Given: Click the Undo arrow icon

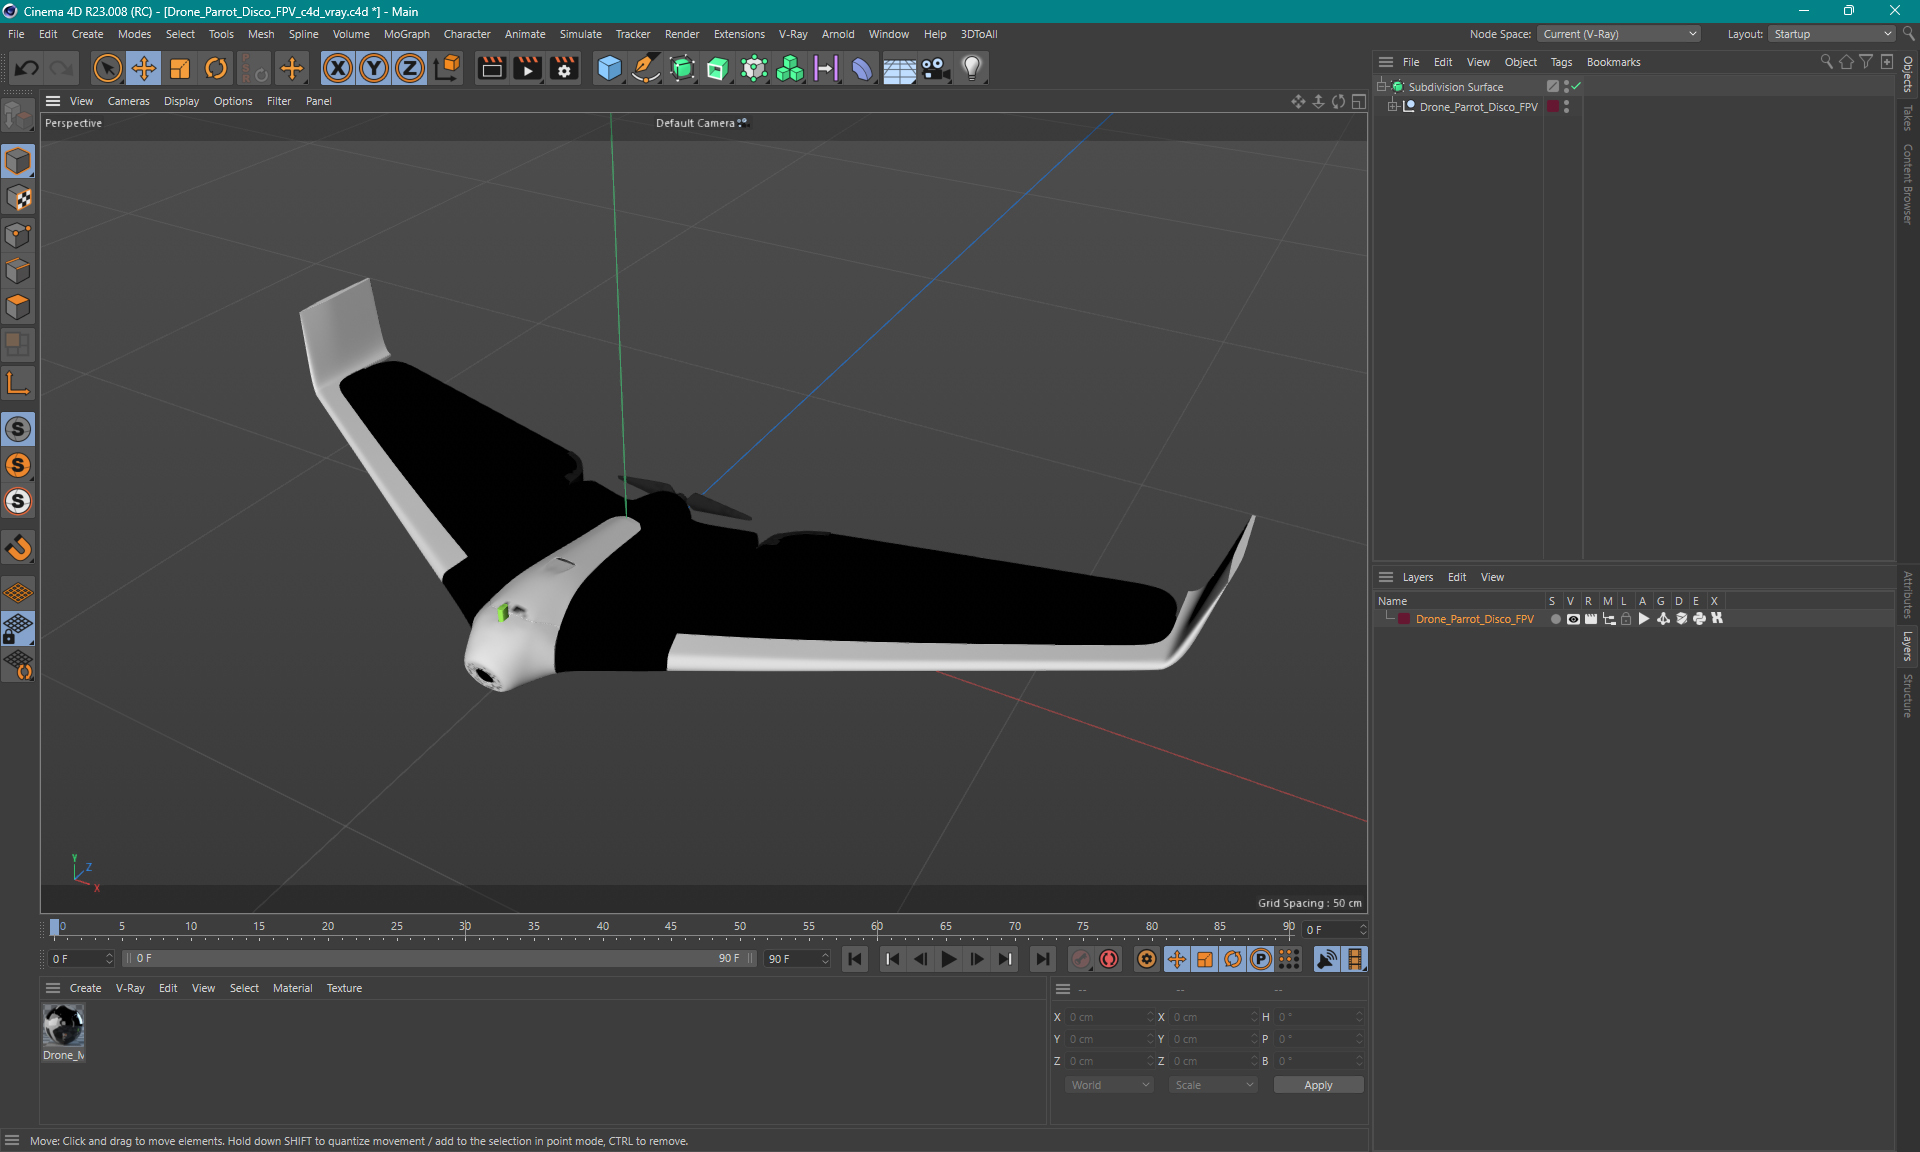Looking at the screenshot, I should 27,68.
